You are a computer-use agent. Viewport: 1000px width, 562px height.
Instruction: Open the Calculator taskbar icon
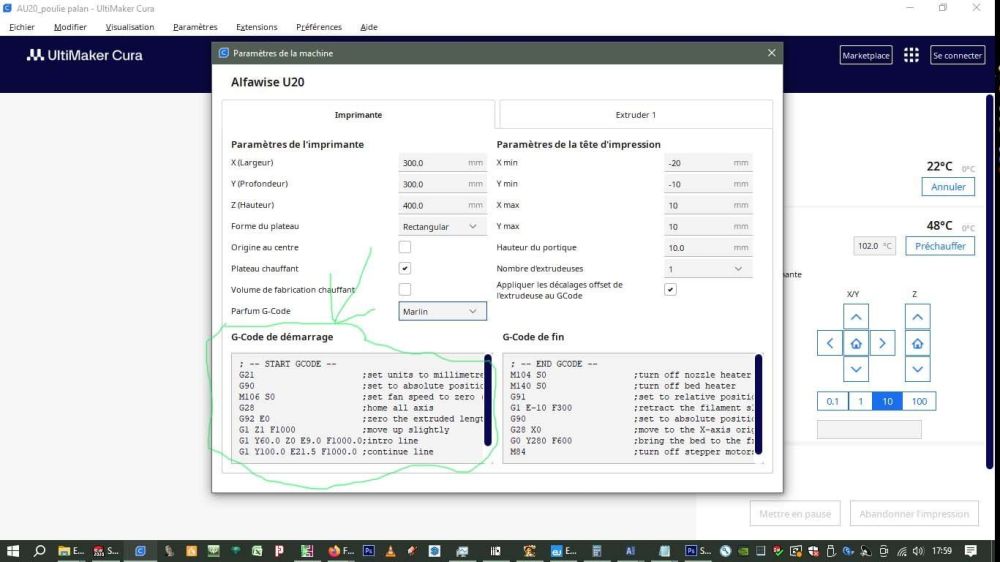tap(597, 551)
